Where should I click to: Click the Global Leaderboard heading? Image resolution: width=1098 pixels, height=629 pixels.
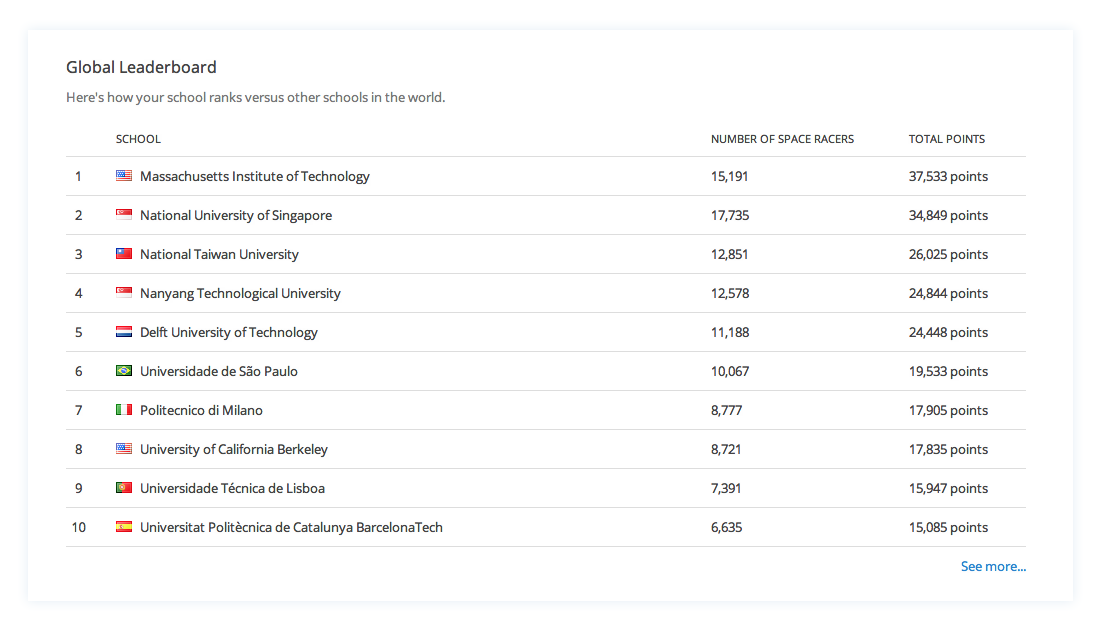pyautogui.click(x=141, y=67)
